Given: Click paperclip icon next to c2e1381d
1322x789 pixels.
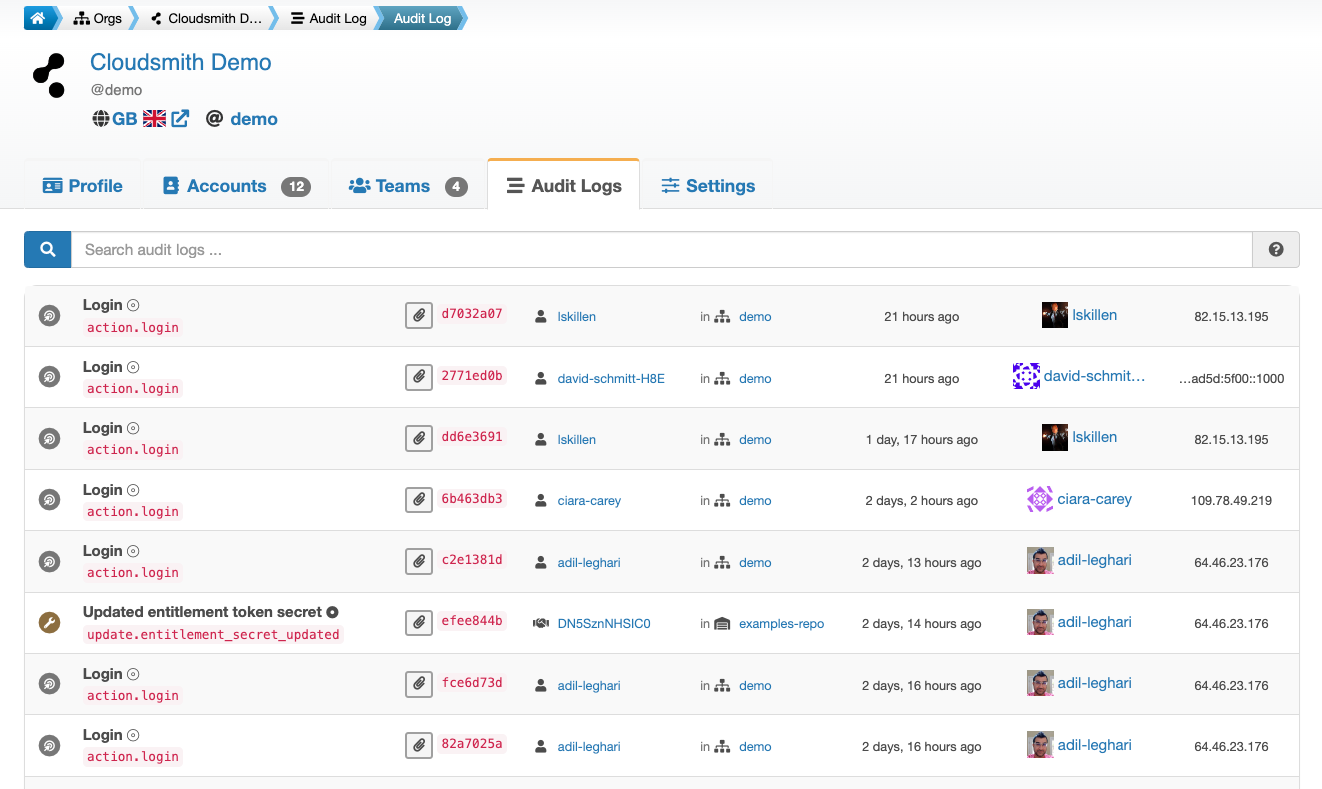Looking at the screenshot, I should point(418,561).
